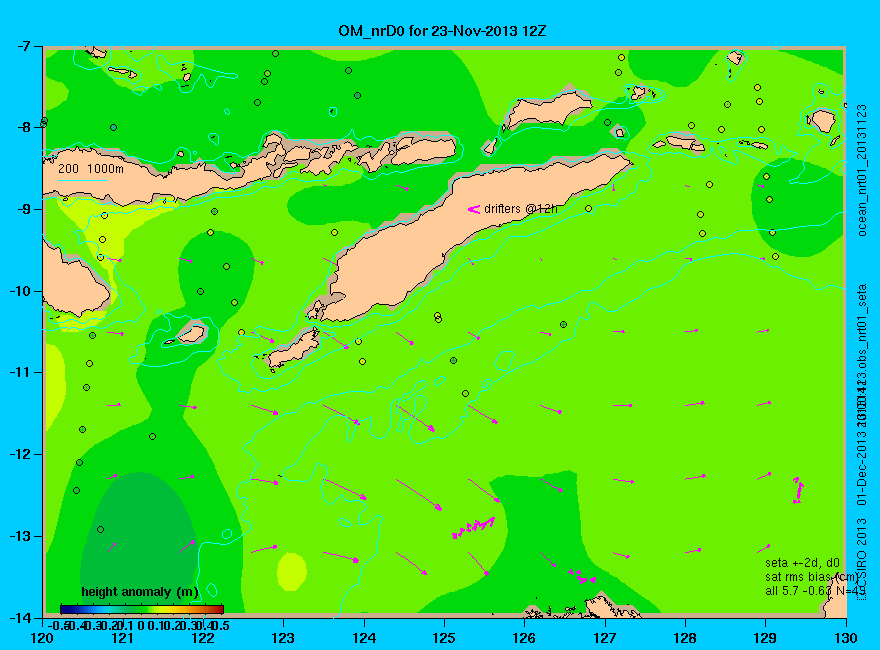
Task: Click the 'seta +-2d, d0' annotation
Action: click(x=803, y=563)
